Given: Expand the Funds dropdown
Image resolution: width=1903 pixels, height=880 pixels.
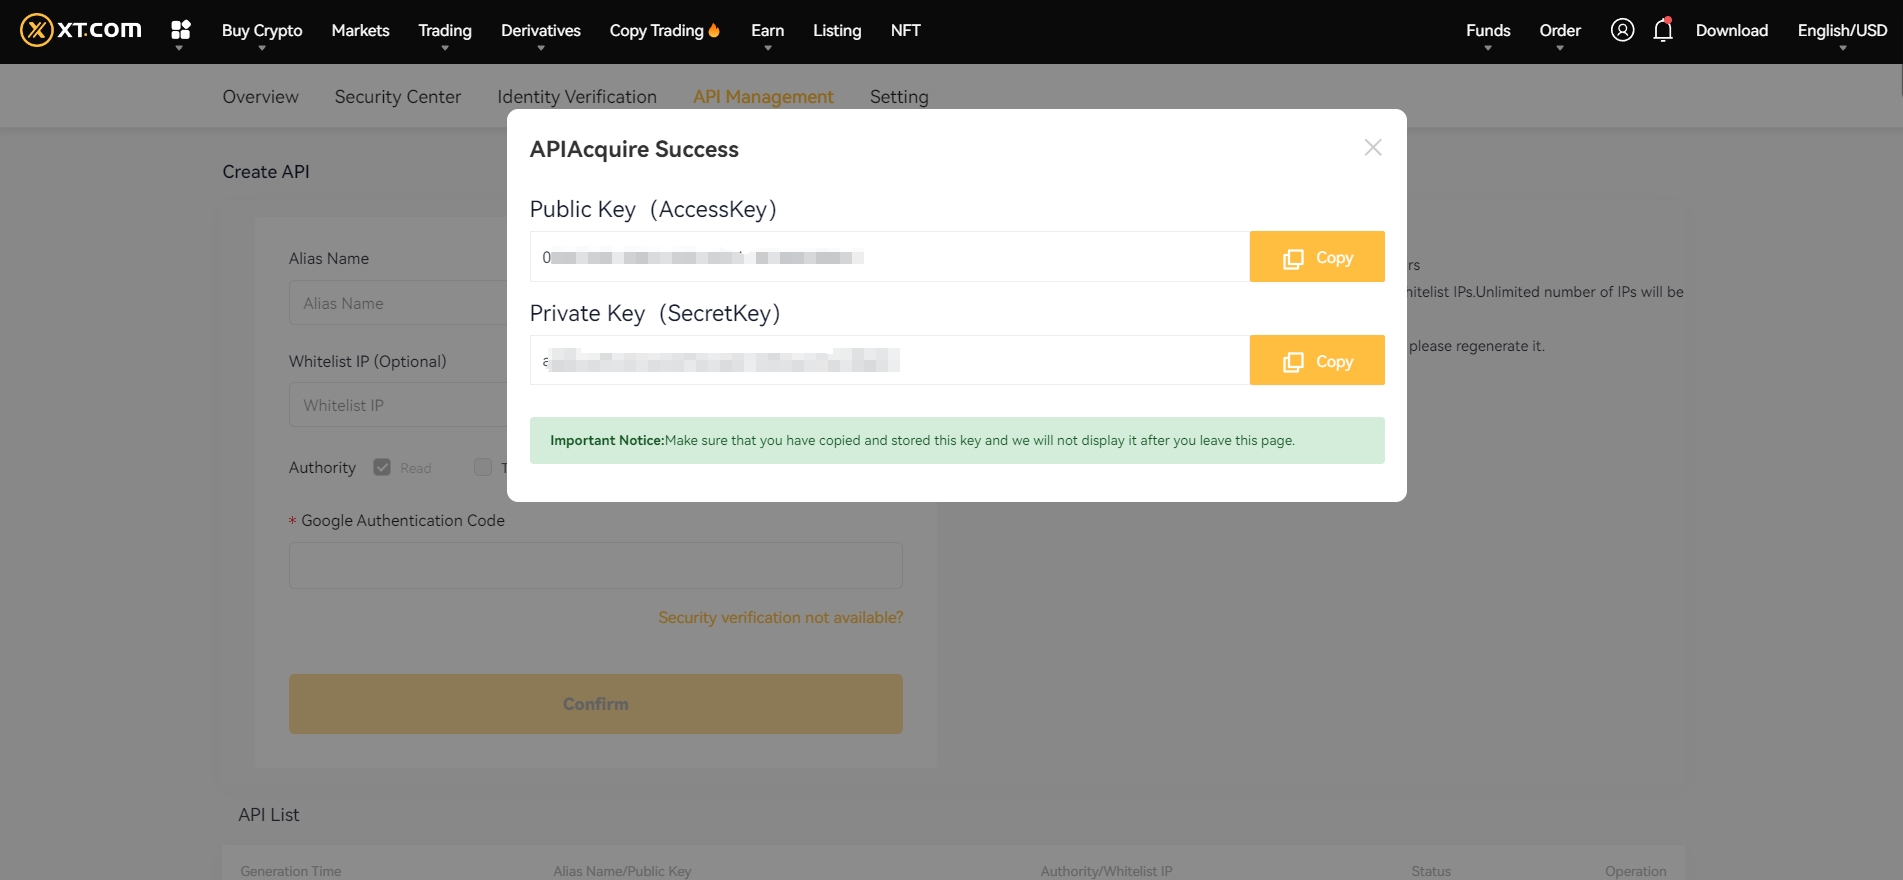Looking at the screenshot, I should (x=1487, y=31).
